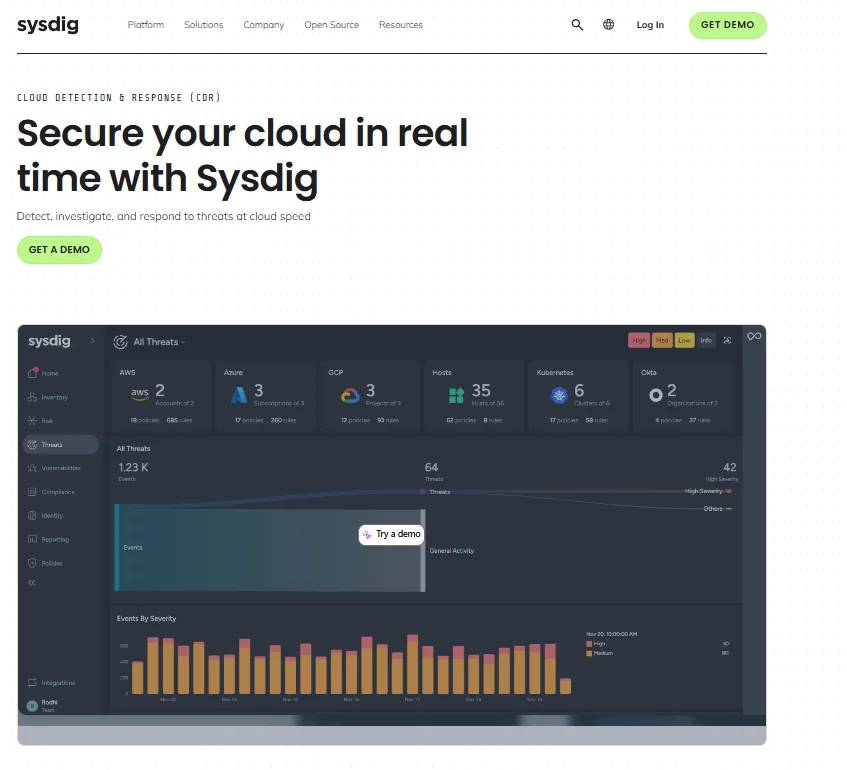Click the capture icon next to Info
847x770 pixels.
click(728, 340)
